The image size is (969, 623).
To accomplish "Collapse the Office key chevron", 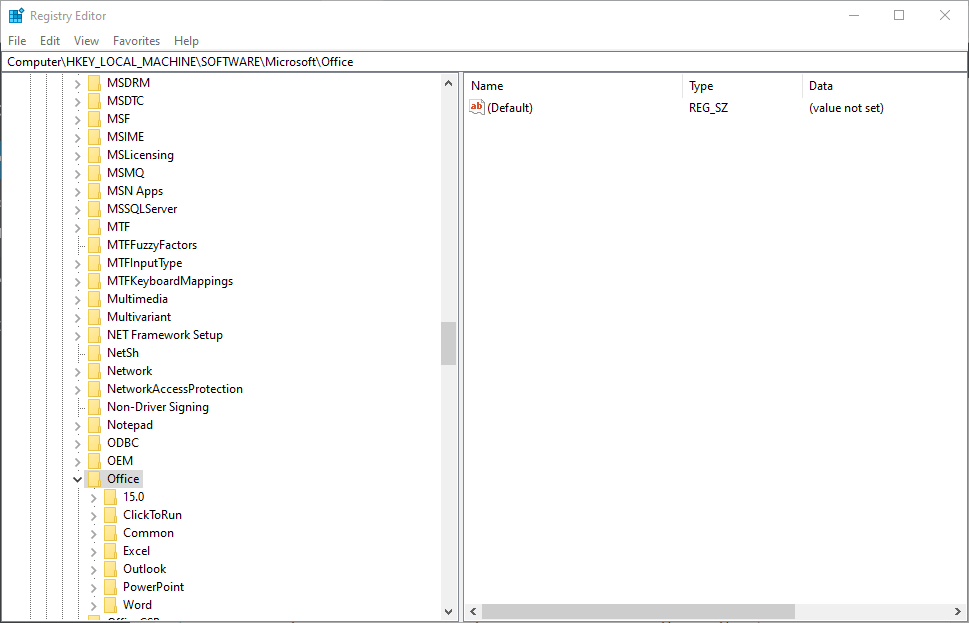I will point(78,478).
